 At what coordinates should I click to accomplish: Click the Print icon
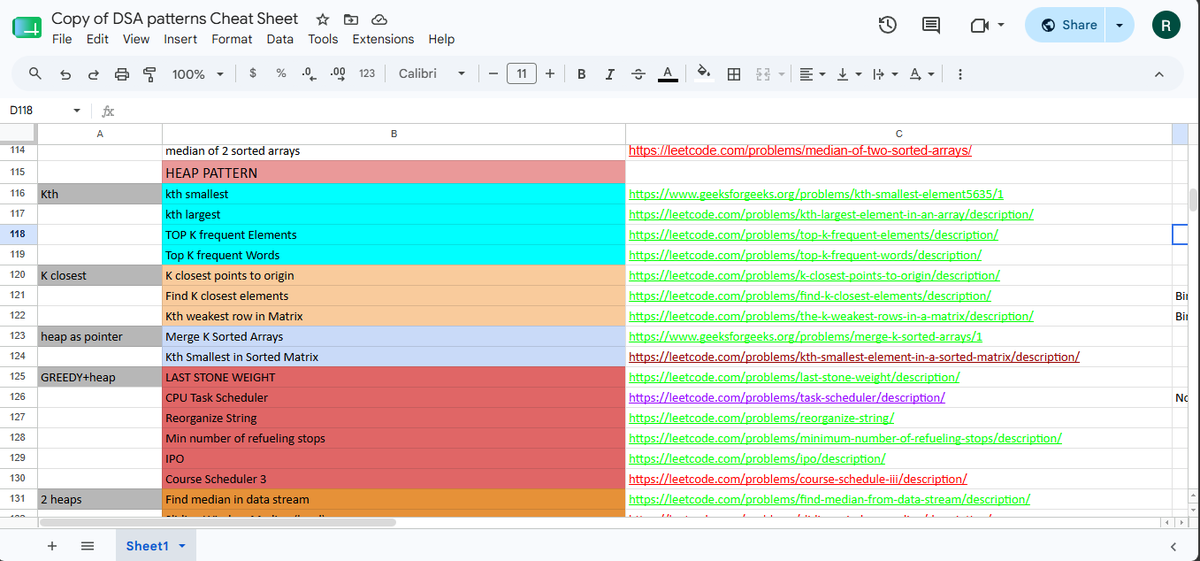click(x=122, y=74)
